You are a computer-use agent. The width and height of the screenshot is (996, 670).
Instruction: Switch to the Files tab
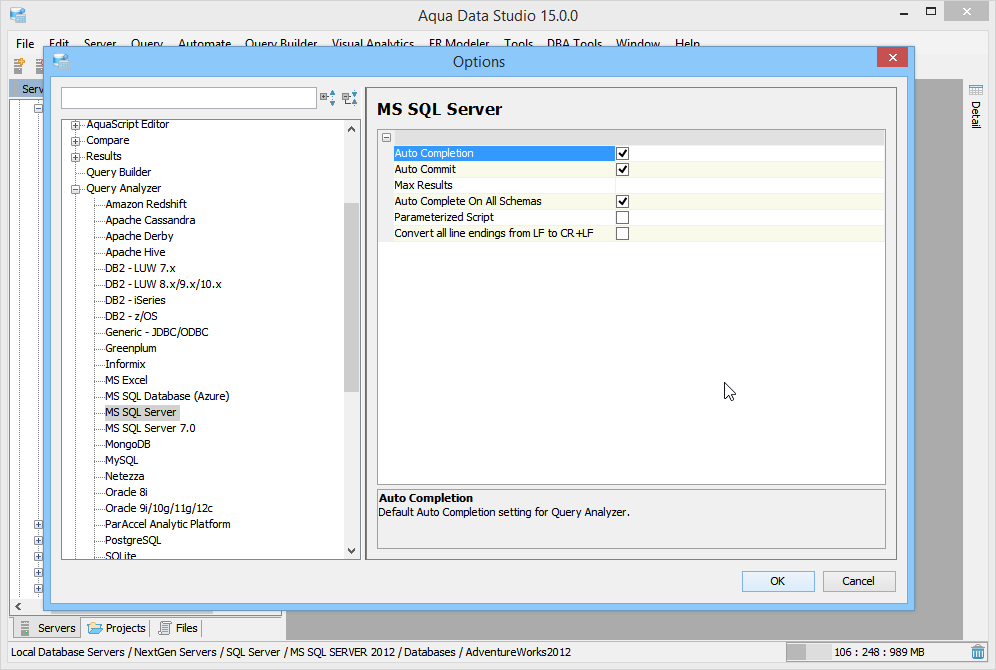point(178,627)
